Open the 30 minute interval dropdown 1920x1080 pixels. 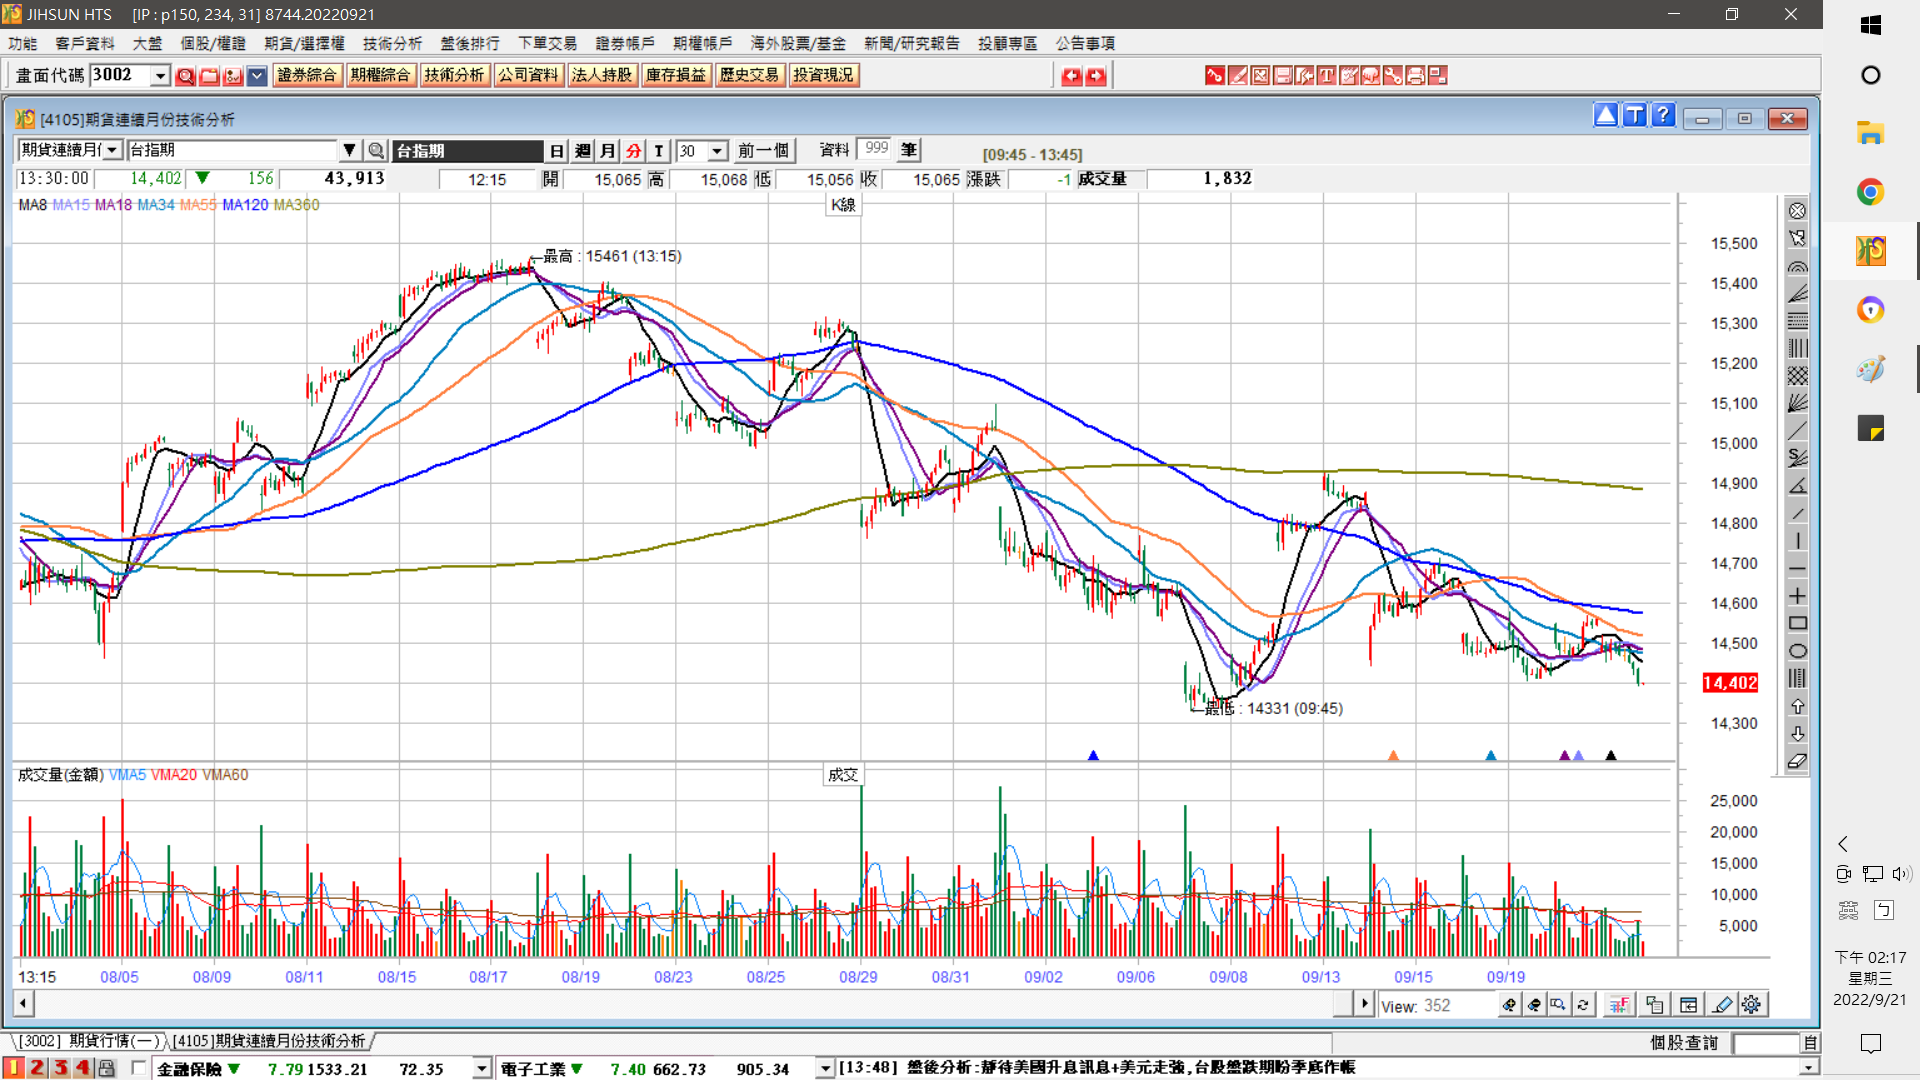pos(718,151)
